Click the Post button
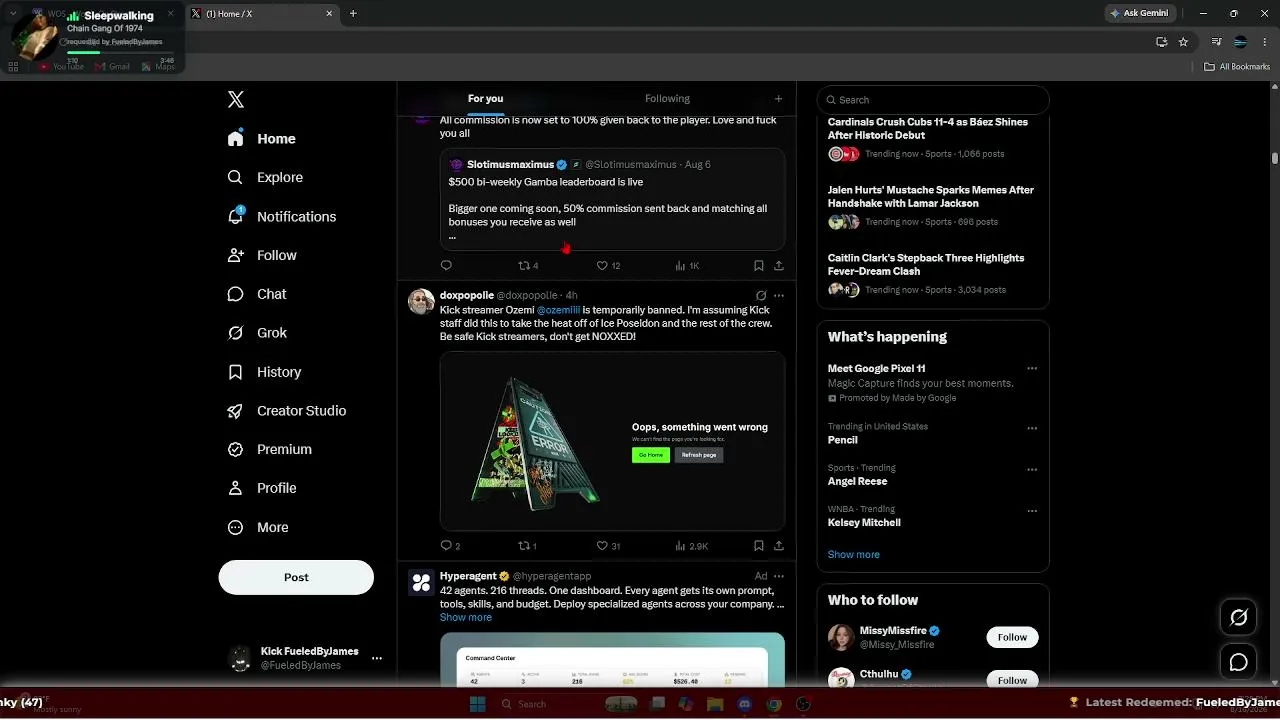This screenshot has height=720, width=1280. pos(296,577)
